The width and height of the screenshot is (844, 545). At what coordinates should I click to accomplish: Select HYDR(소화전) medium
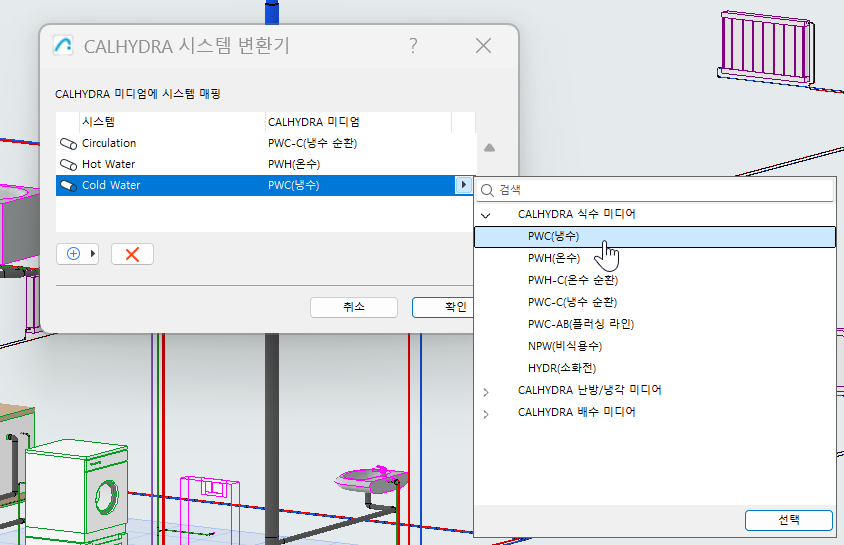[655, 369]
